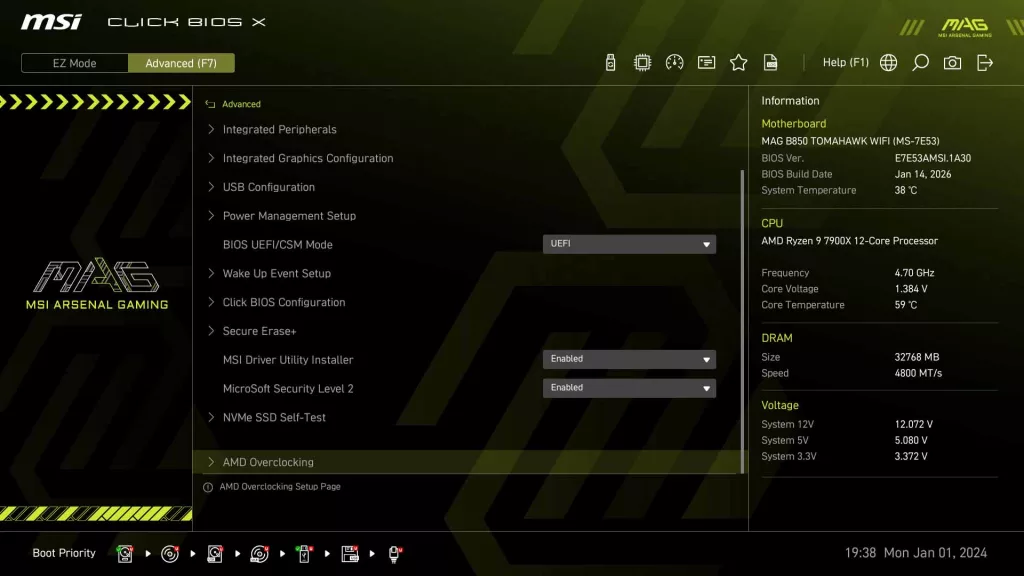This screenshot has width=1024, height=576.
Task: Take a screenshot with the camera icon
Action: click(x=952, y=63)
